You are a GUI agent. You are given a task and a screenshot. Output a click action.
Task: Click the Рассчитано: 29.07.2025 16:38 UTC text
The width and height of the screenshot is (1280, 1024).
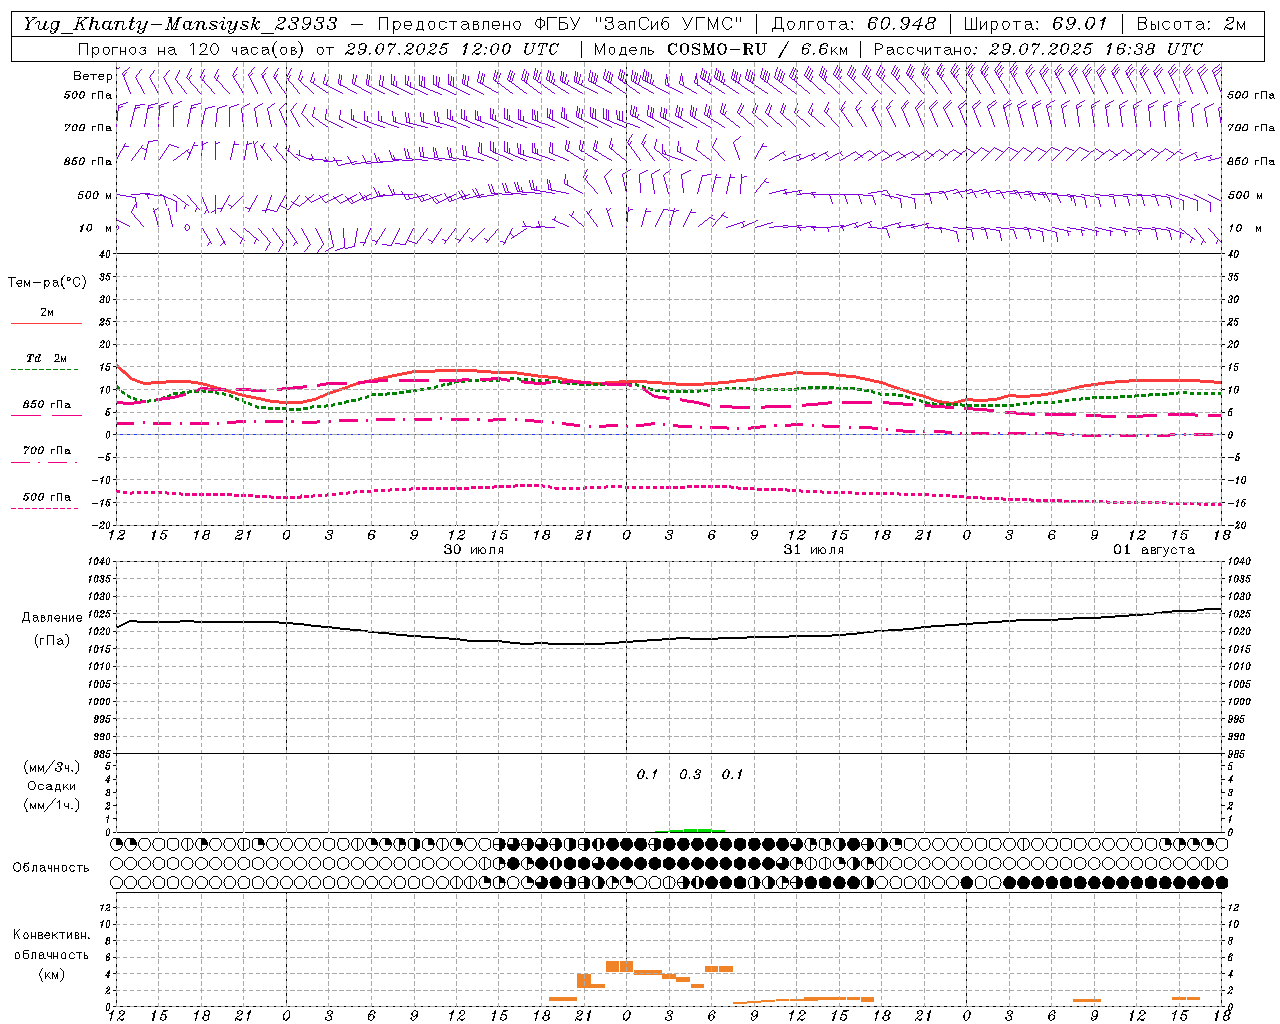tap(1038, 49)
